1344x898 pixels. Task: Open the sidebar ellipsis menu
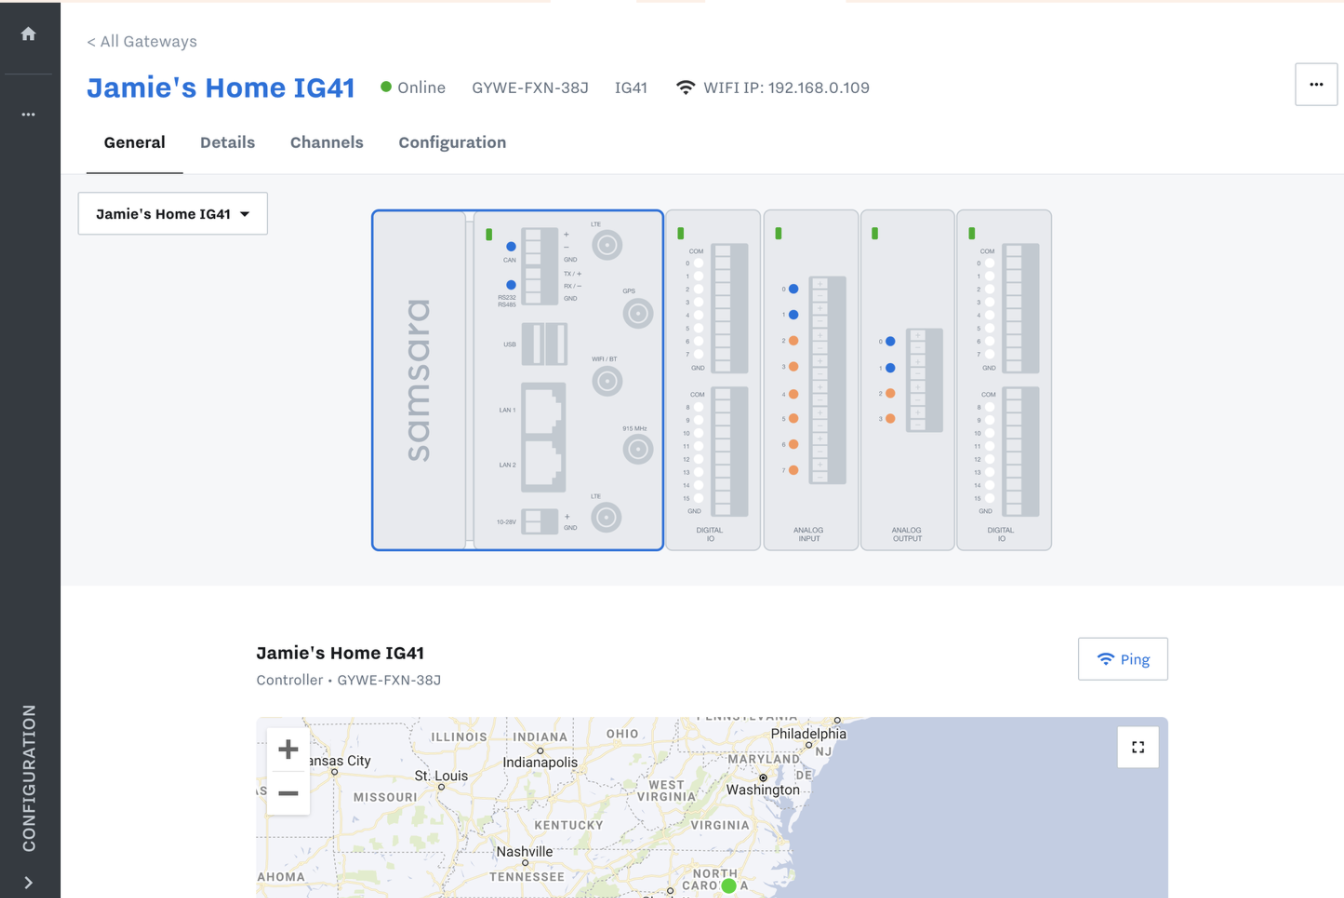(28, 114)
